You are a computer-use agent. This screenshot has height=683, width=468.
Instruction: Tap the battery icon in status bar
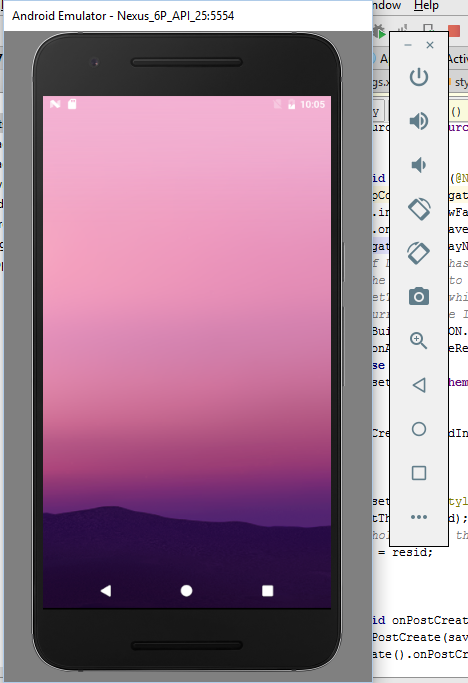click(292, 104)
